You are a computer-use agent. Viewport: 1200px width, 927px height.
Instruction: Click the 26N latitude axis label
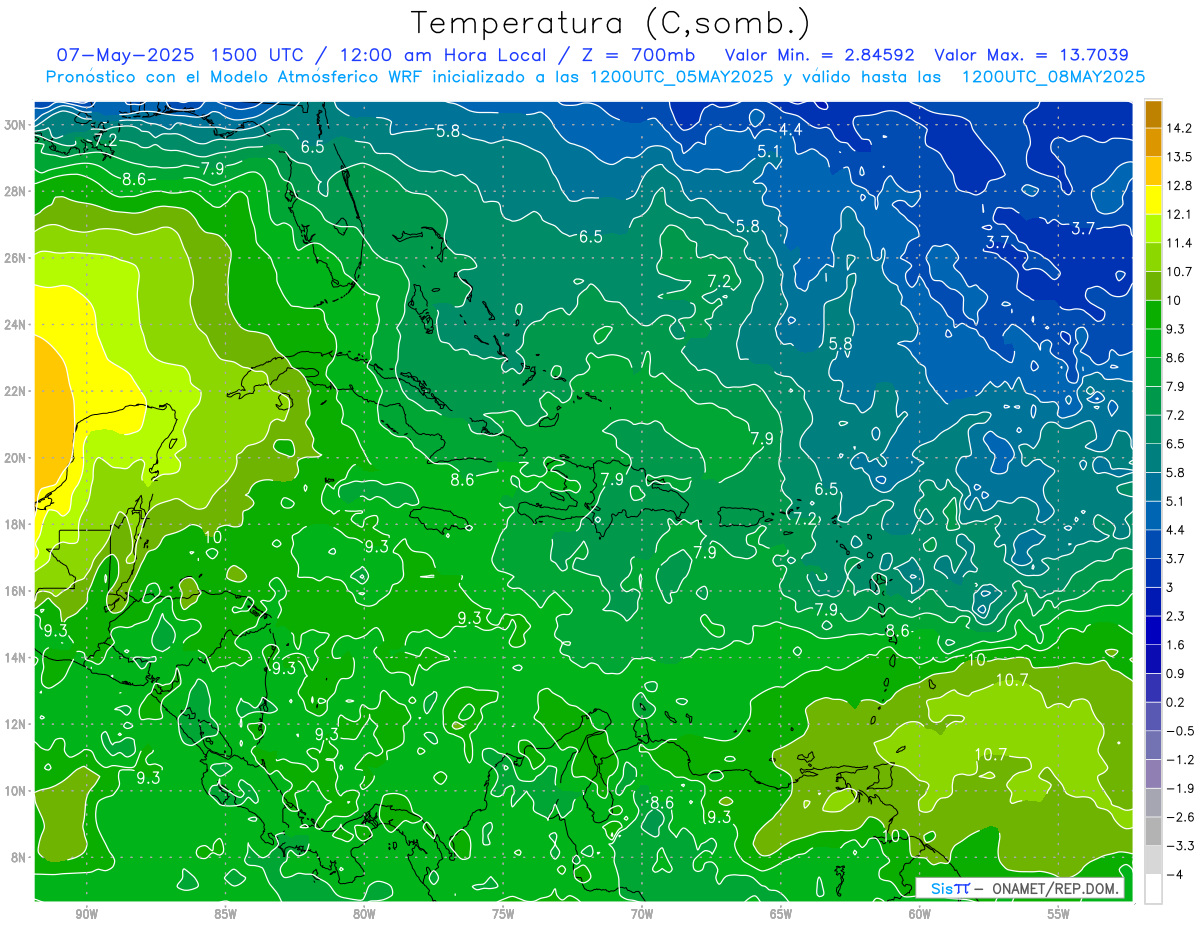(17, 258)
